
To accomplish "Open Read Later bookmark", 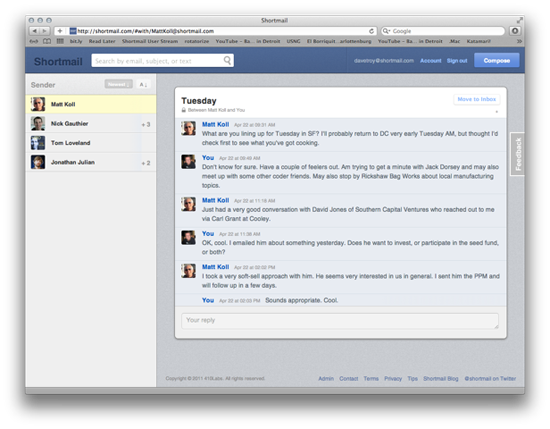I will pyautogui.click(x=102, y=41).
